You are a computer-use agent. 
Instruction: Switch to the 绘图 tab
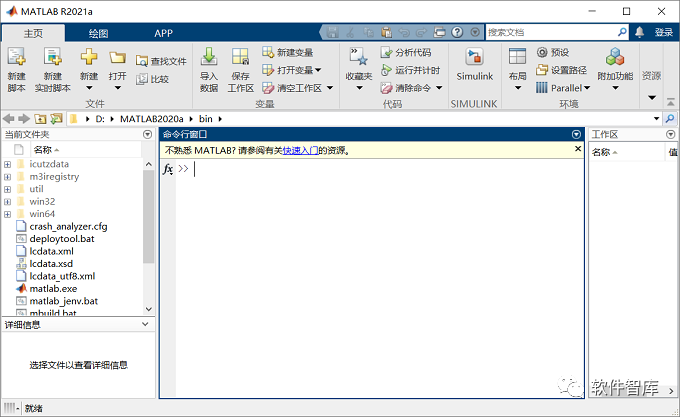(x=98, y=33)
